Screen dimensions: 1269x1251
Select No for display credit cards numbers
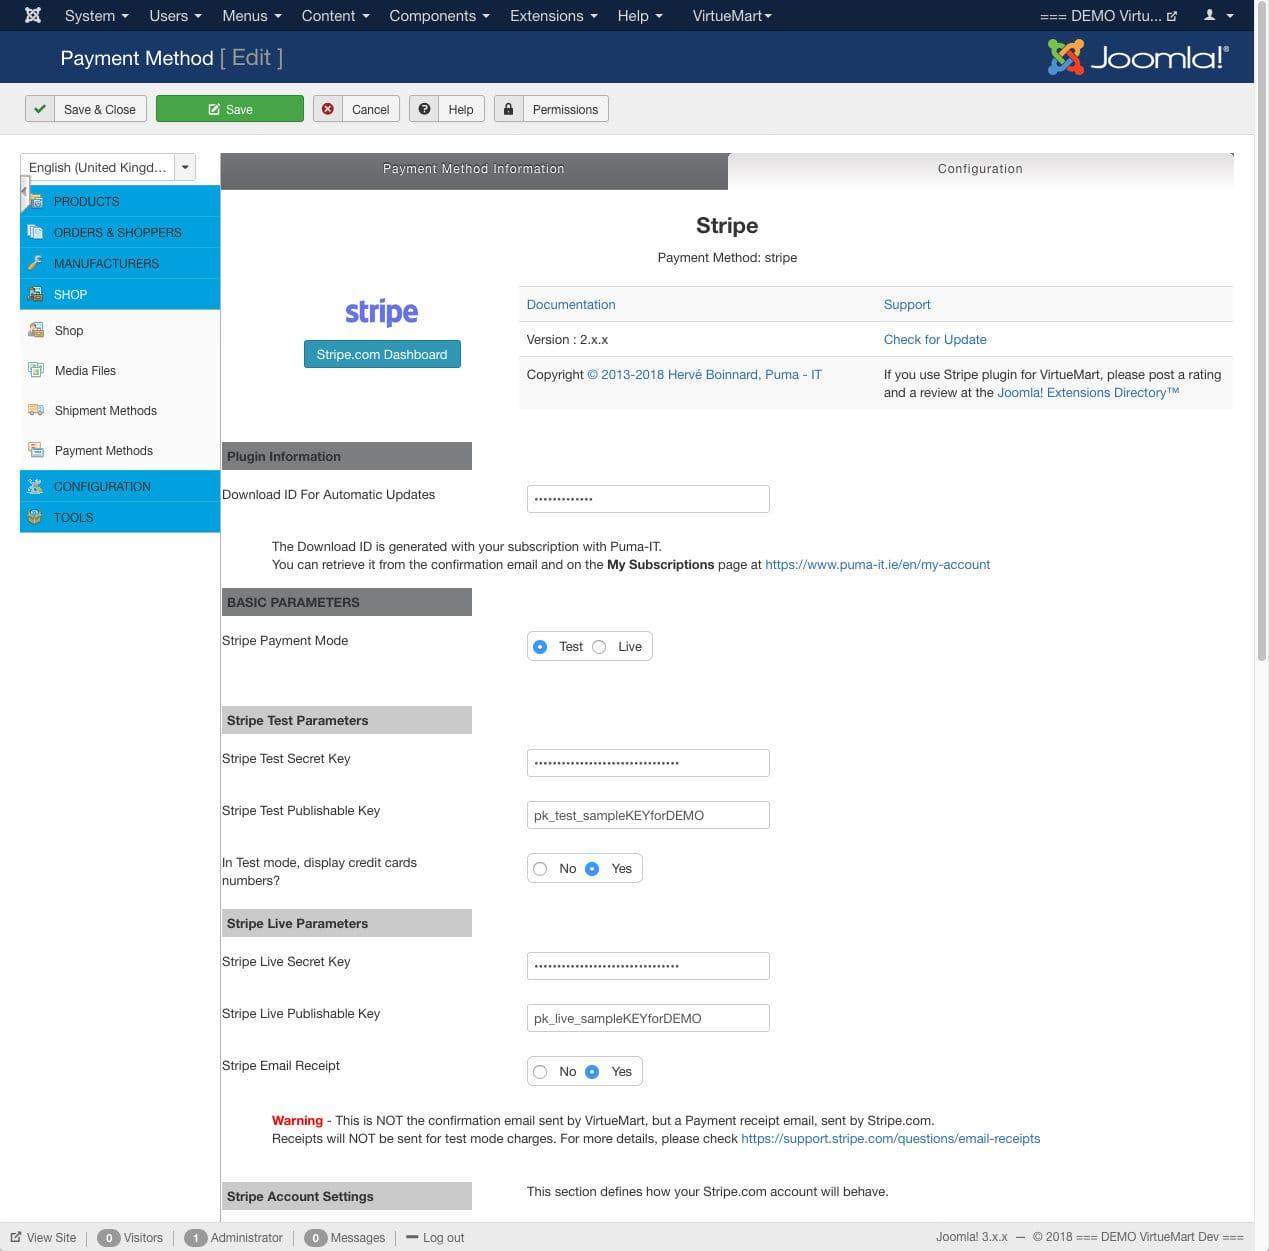click(540, 869)
